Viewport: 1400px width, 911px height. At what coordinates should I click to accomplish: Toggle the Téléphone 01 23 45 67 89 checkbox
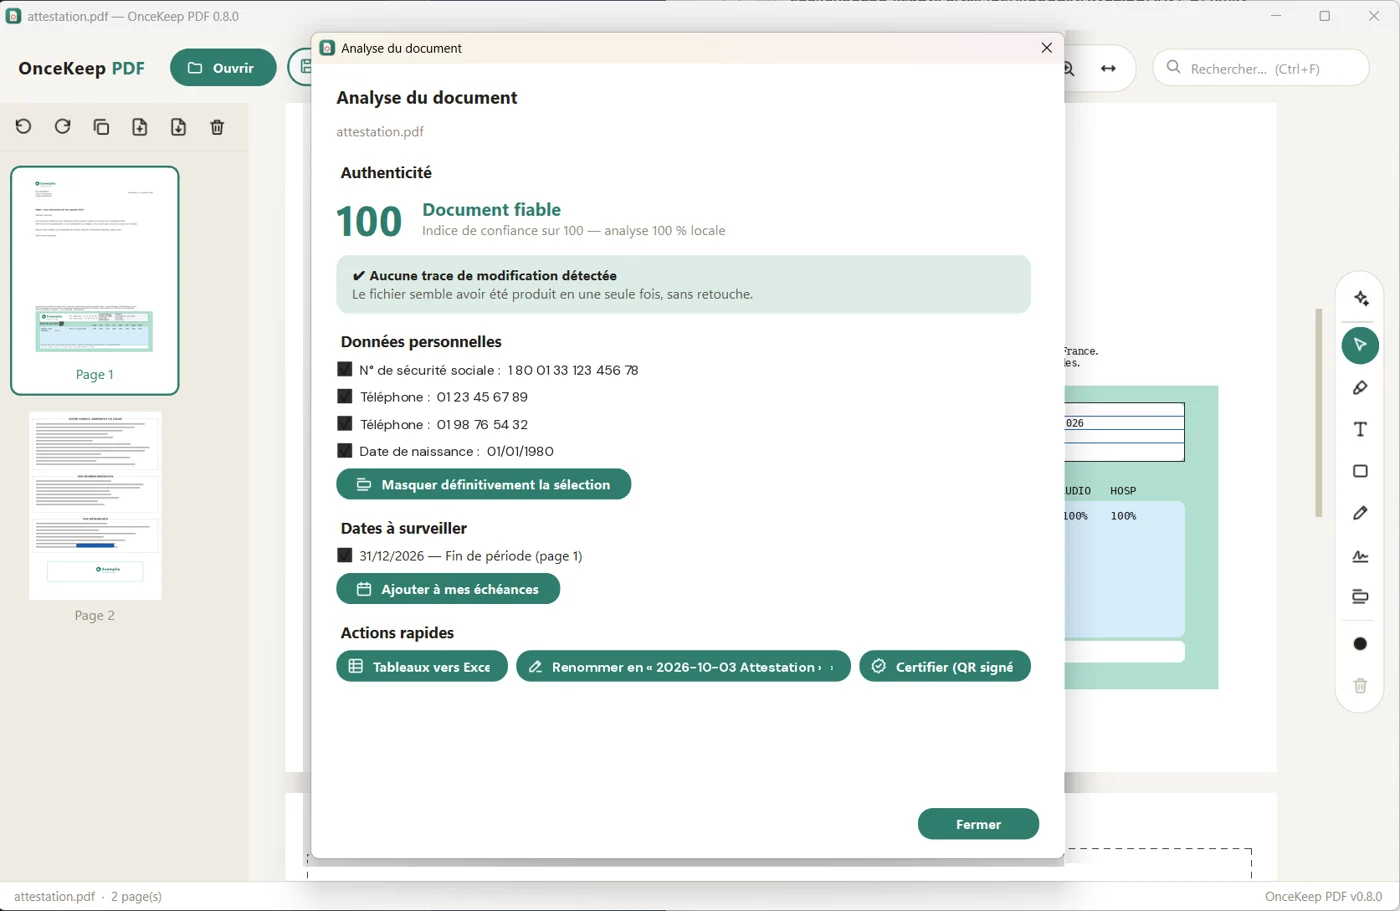[345, 397]
